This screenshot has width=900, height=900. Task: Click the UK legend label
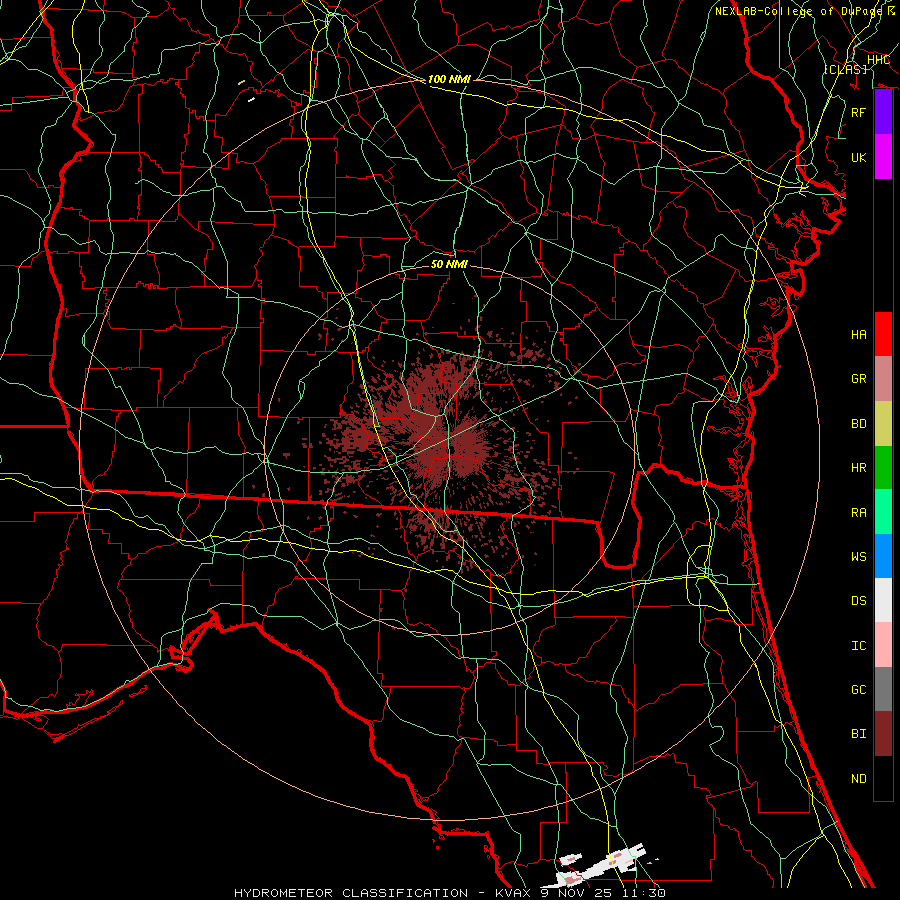(859, 157)
